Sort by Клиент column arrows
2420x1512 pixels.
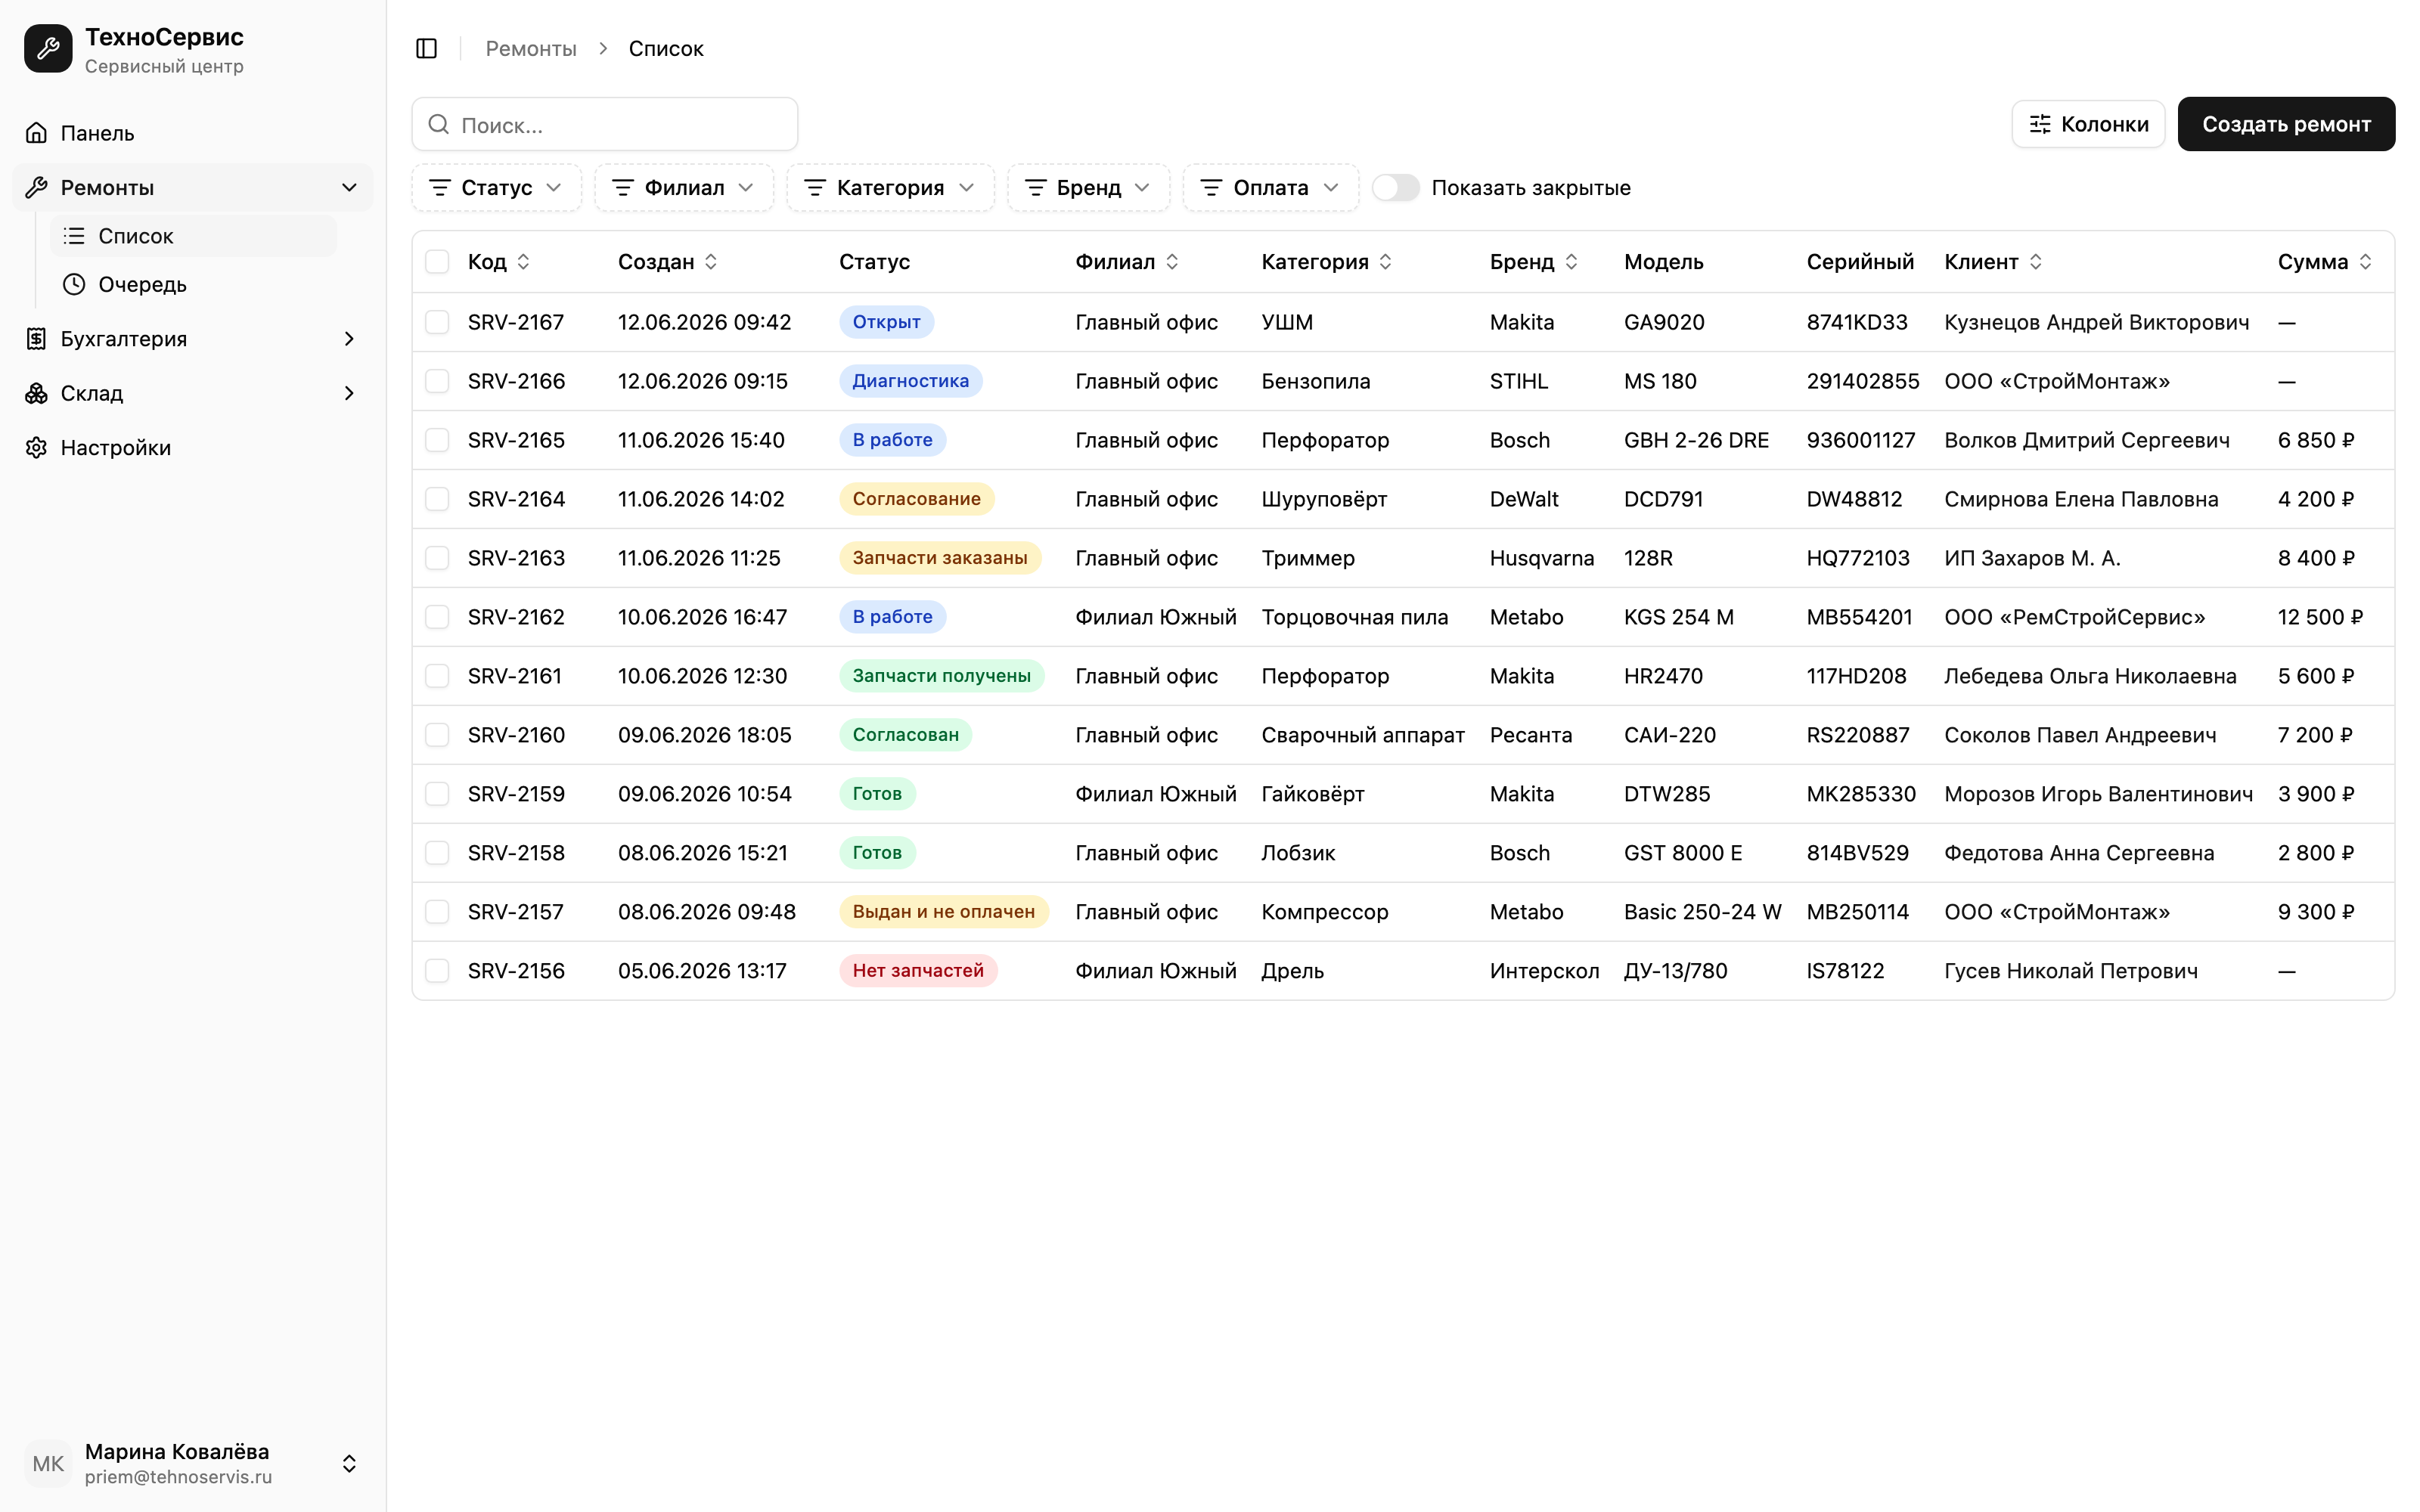[2036, 261]
